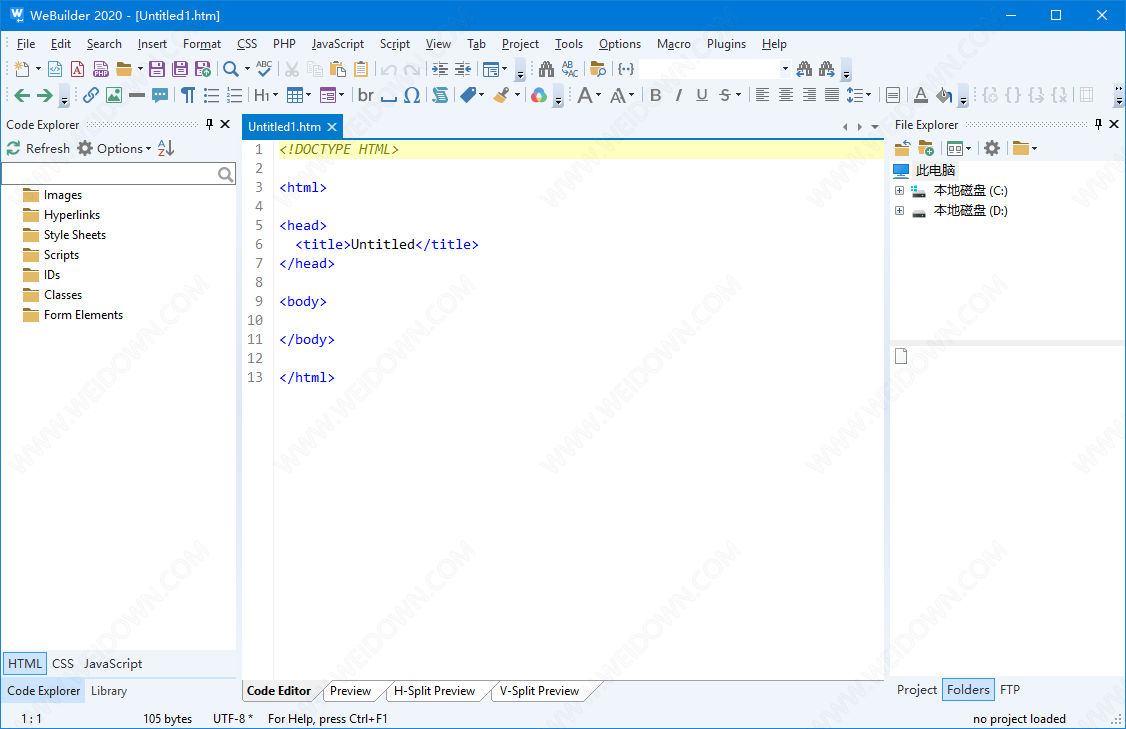Create a new HTML file icon
The width and height of the screenshot is (1126, 729).
[55, 69]
